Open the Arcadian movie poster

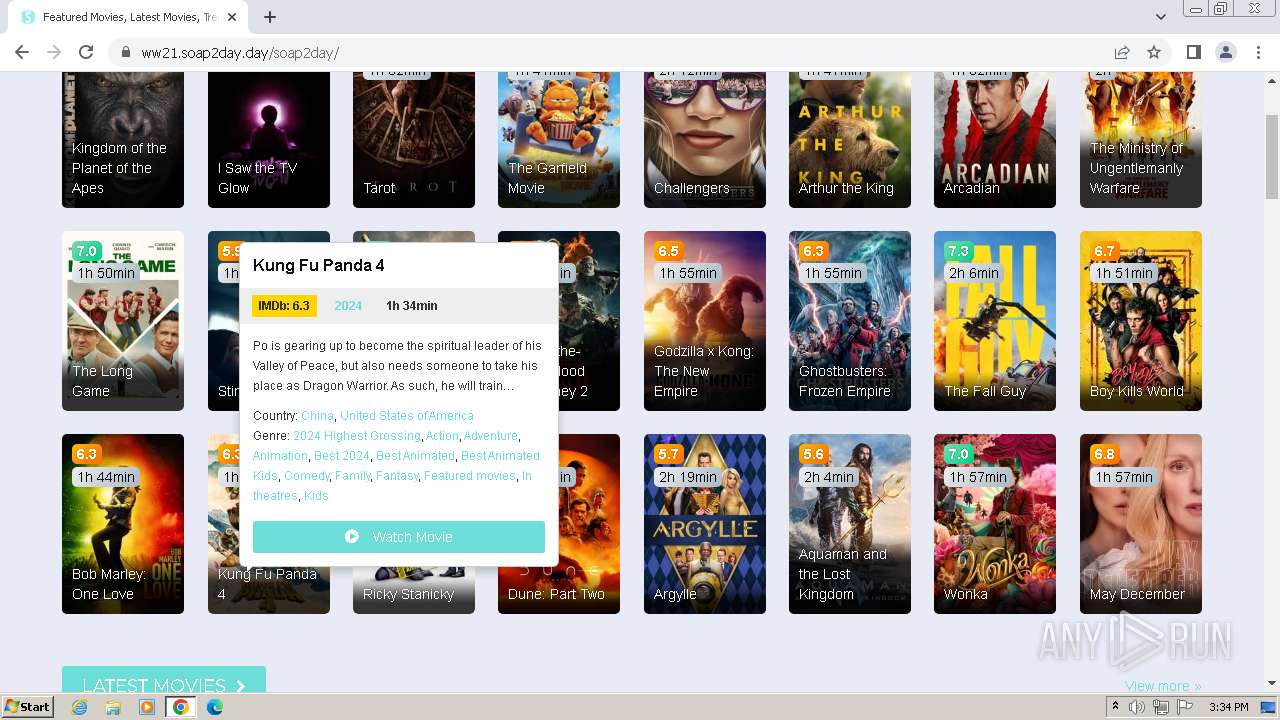point(995,140)
